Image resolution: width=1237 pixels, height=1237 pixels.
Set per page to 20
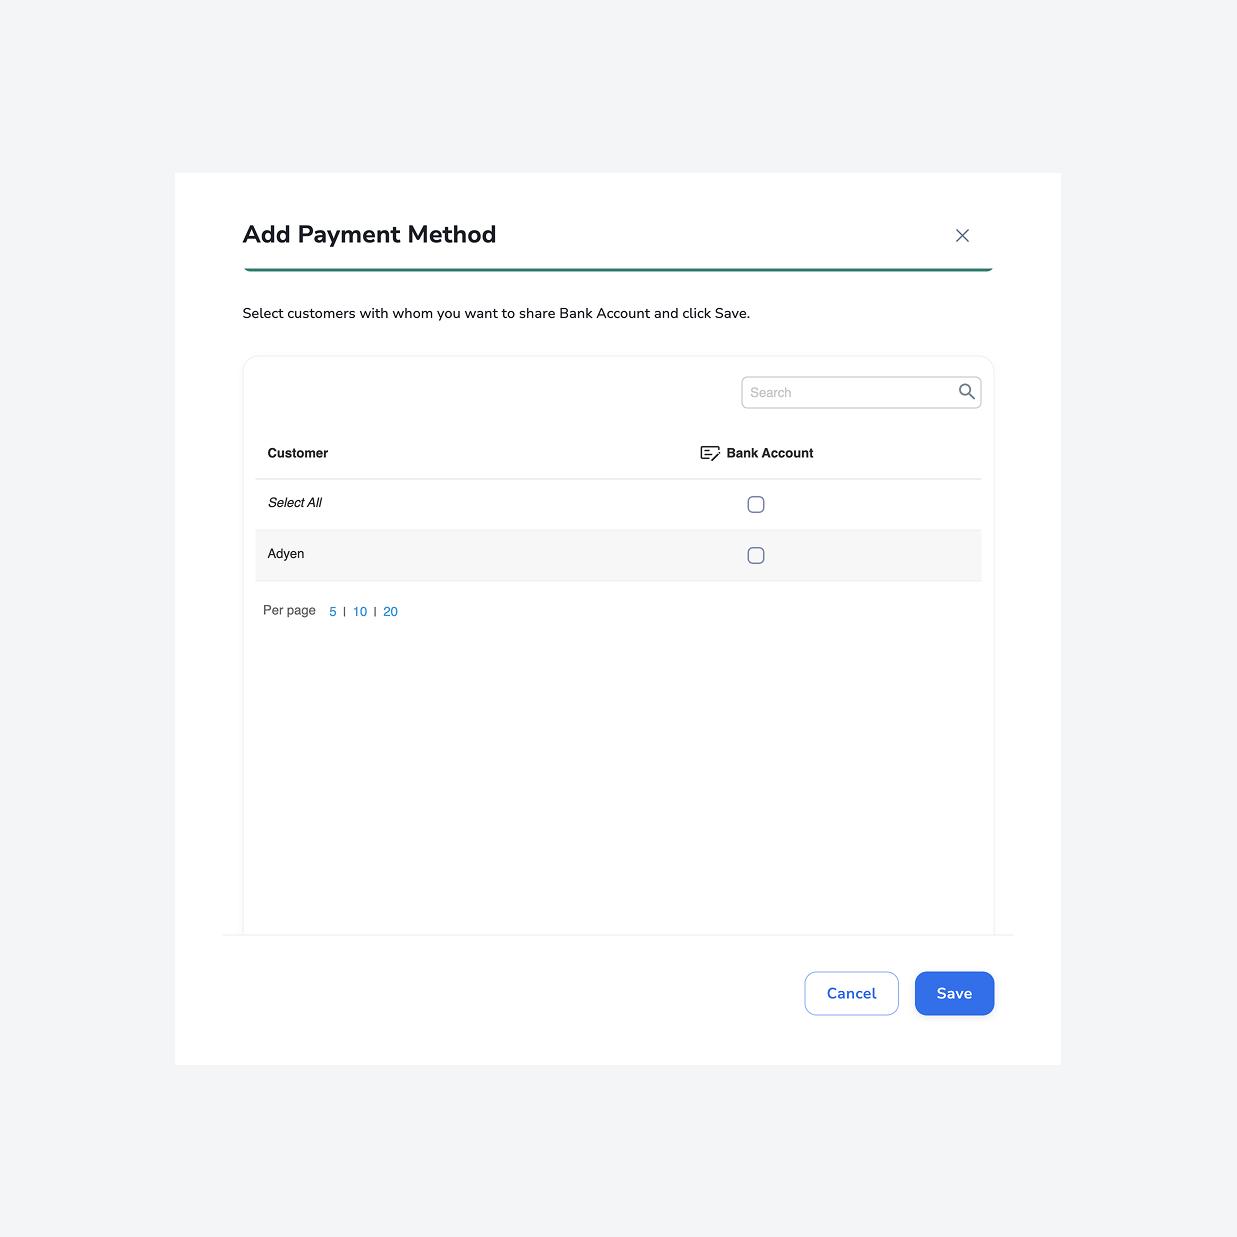[x=390, y=611]
